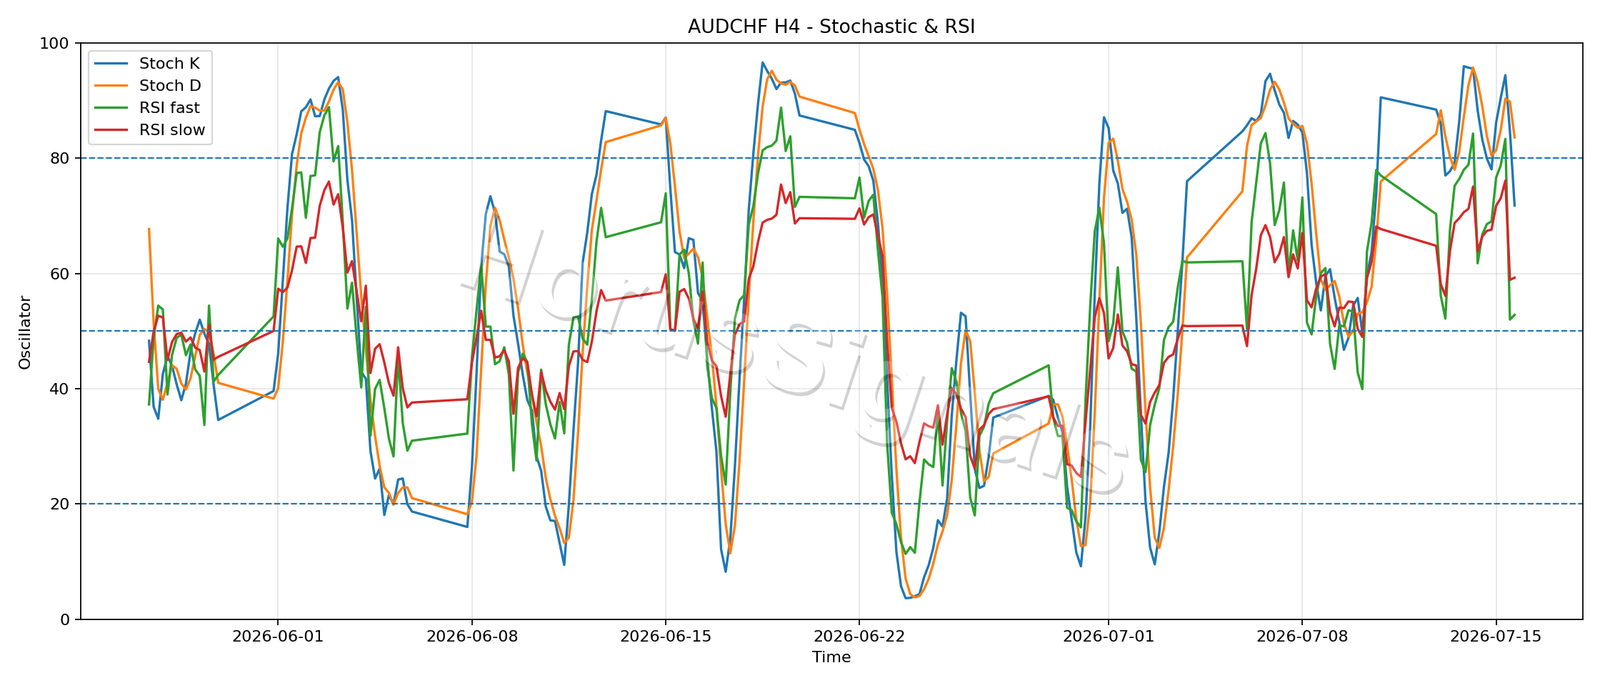Click the Time x-axis label
The image size is (1600, 686).
coord(831,658)
